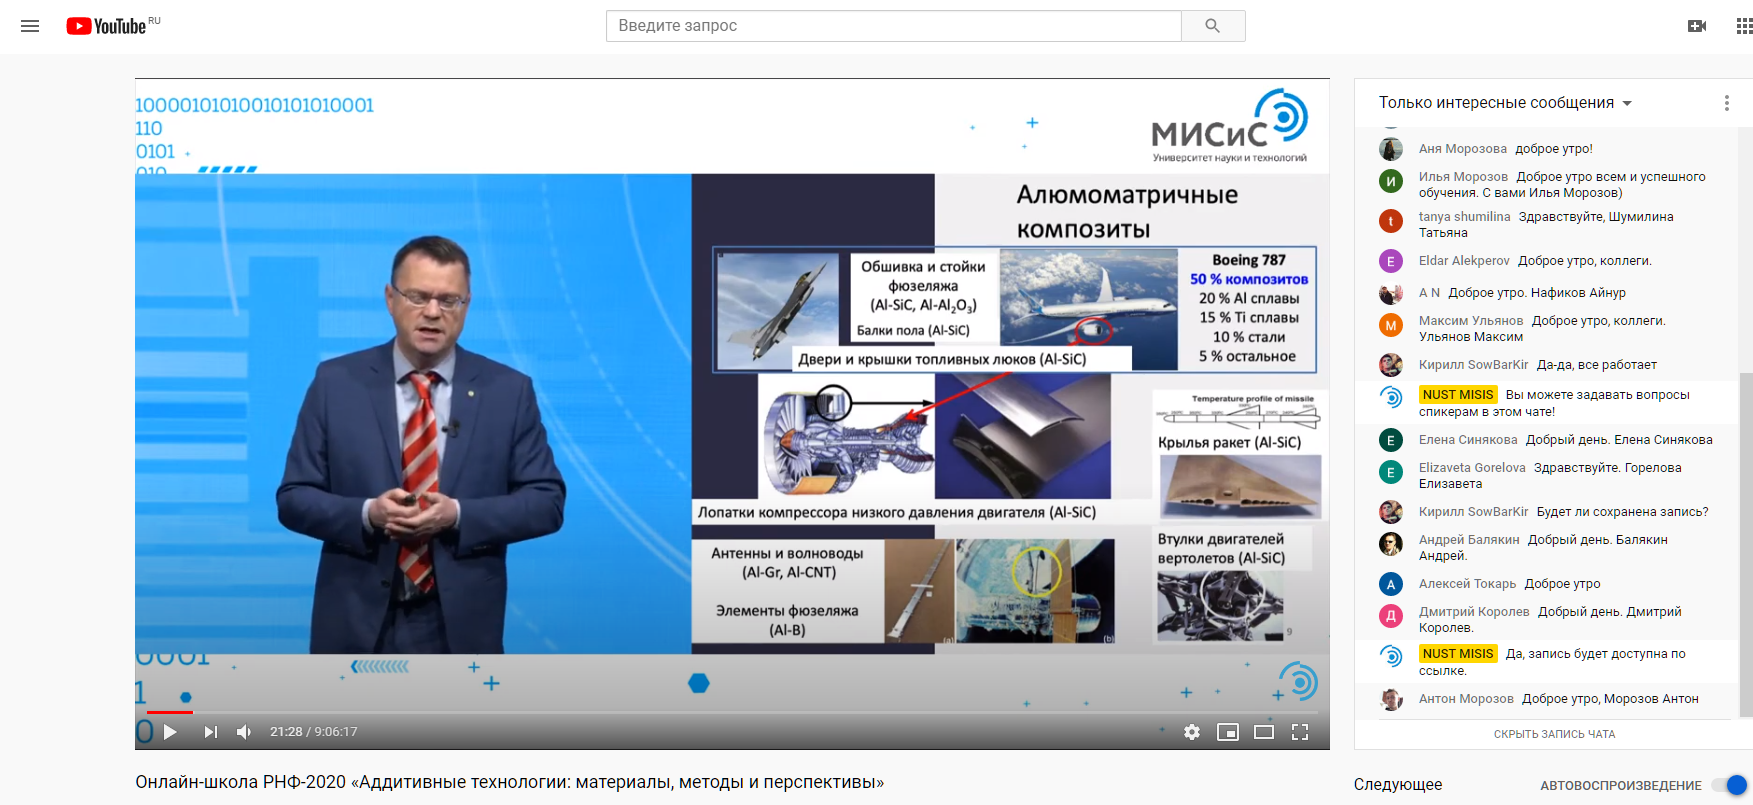This screenshot has width=1753, height=805.
Task: Click the NUST MISIS badge in chat
Action: (x=1457, y=395)
